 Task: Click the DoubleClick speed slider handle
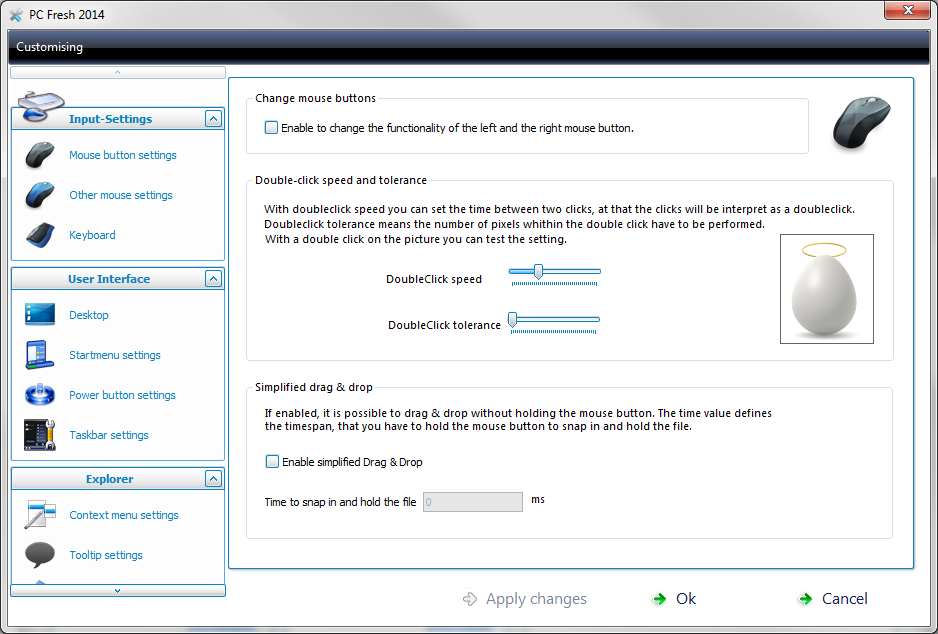[538, 272]
